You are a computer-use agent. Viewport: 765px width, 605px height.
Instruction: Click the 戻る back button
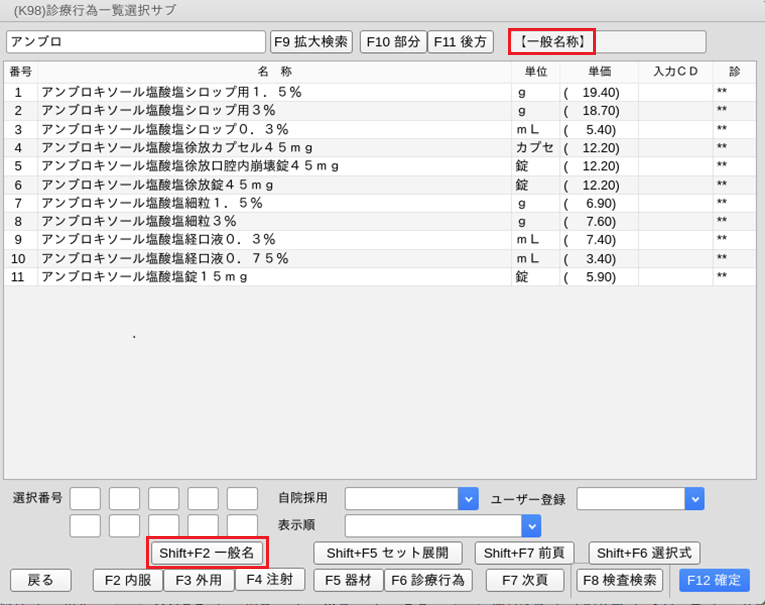click(x=40, y=580)
